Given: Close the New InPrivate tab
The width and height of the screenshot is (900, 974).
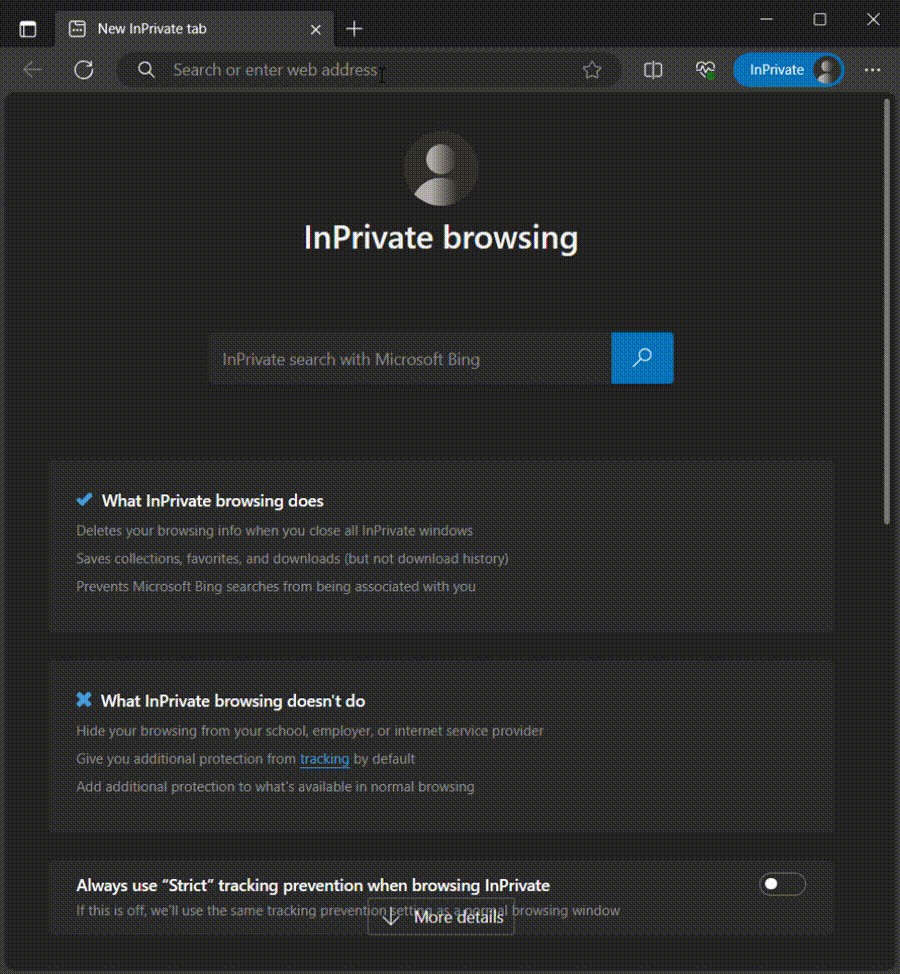Looking at the screenshot, I should [x=316, y=29].
